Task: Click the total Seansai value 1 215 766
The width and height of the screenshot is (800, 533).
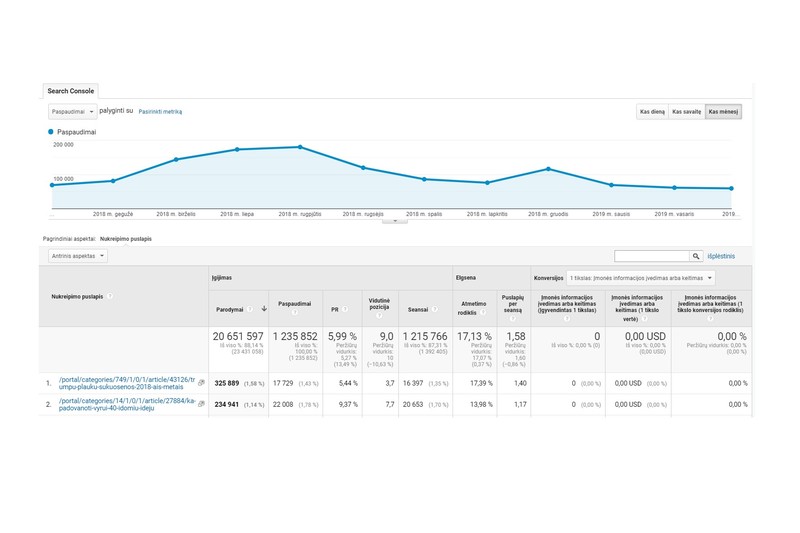Action: [x=425, y=337]
